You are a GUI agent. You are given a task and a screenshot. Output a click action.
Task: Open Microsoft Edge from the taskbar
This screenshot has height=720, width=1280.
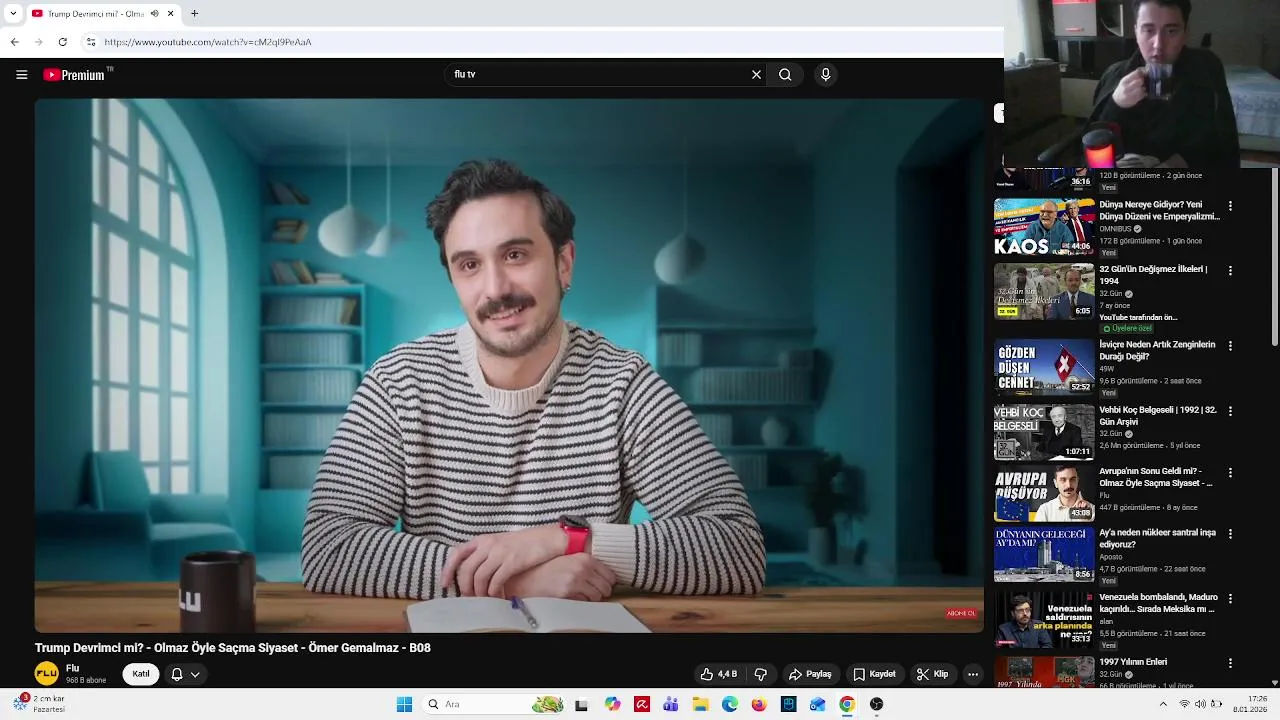pyautogui.click(x=730, y=704)
